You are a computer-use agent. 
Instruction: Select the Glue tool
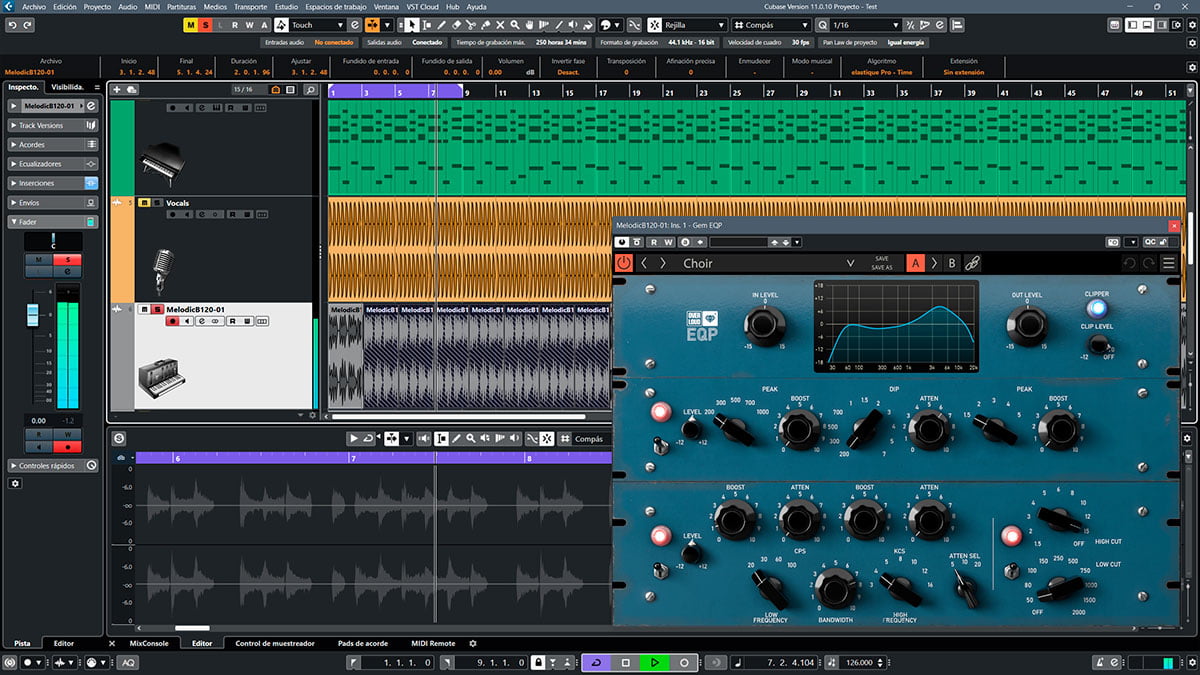pyautogui.click(x=486, y=24)
